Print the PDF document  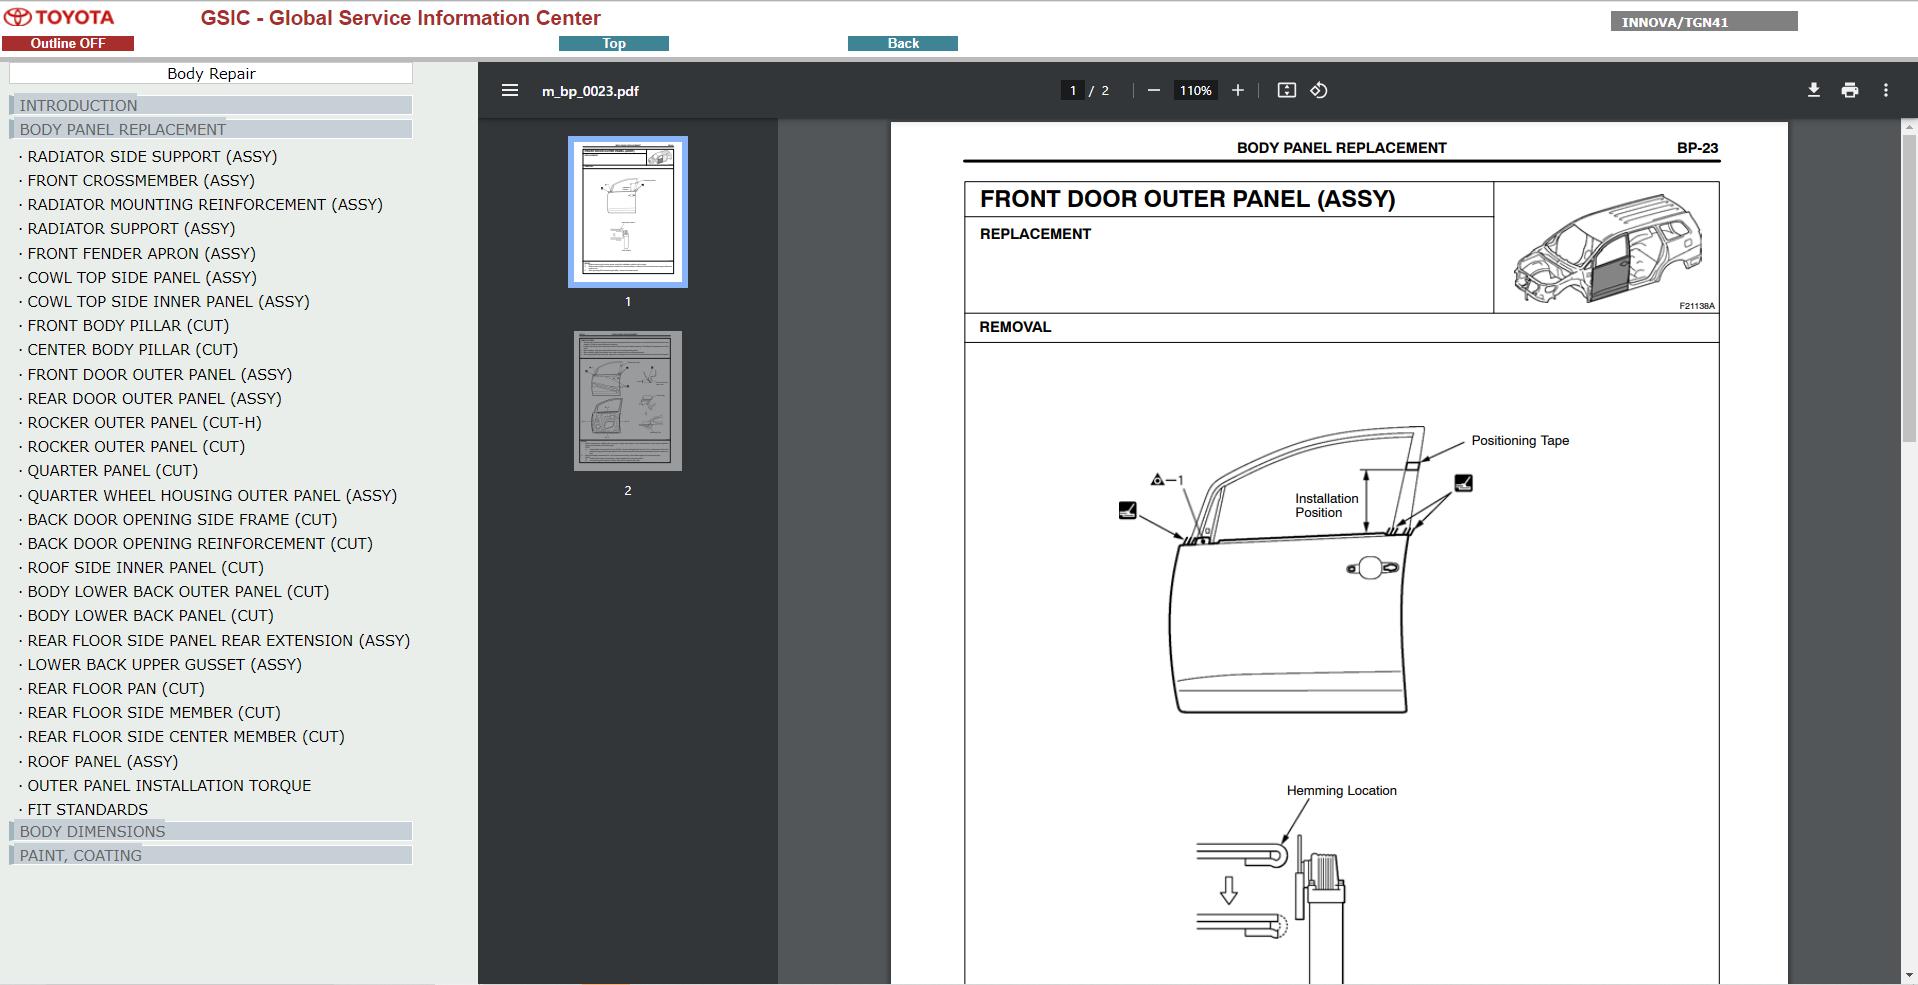pyautogui.click(x=1849, y=90)
